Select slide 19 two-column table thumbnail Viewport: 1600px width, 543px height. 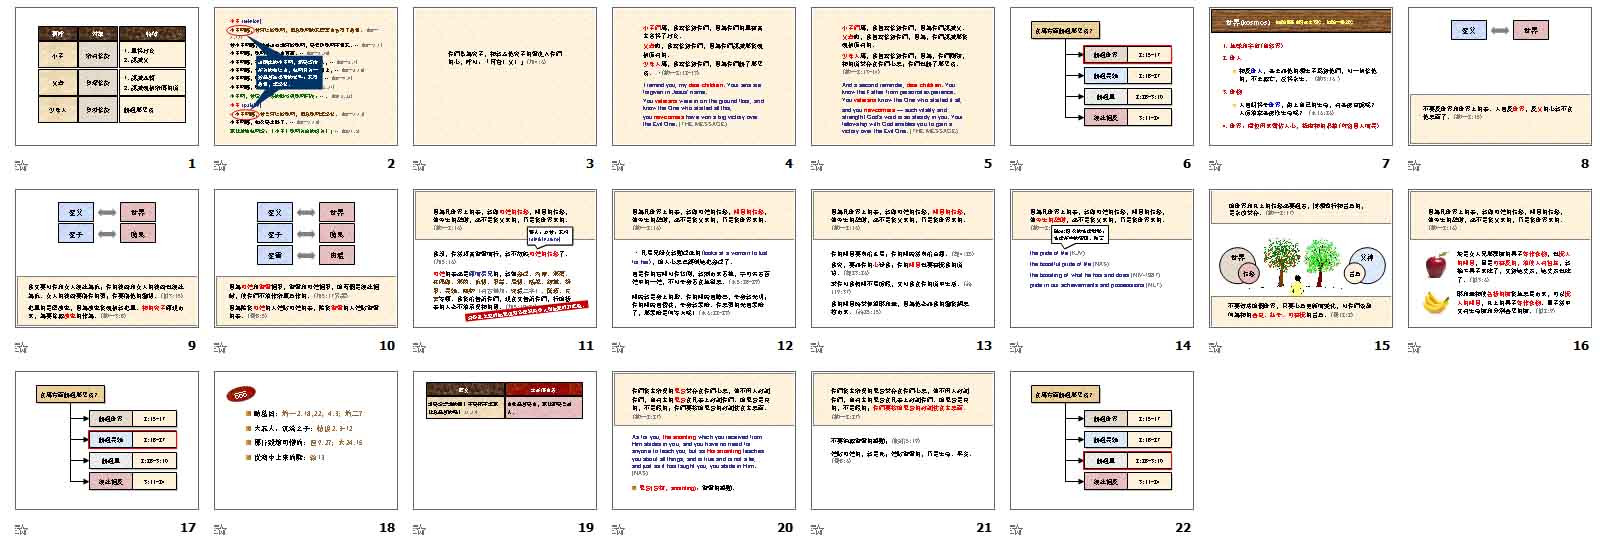pos(505,440)
